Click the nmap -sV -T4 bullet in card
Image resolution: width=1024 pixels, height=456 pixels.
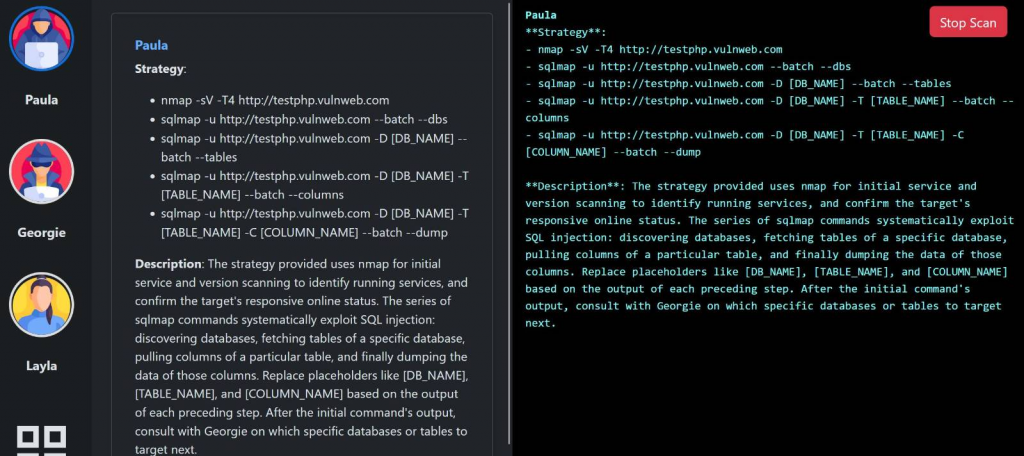(x=275, y=100)
